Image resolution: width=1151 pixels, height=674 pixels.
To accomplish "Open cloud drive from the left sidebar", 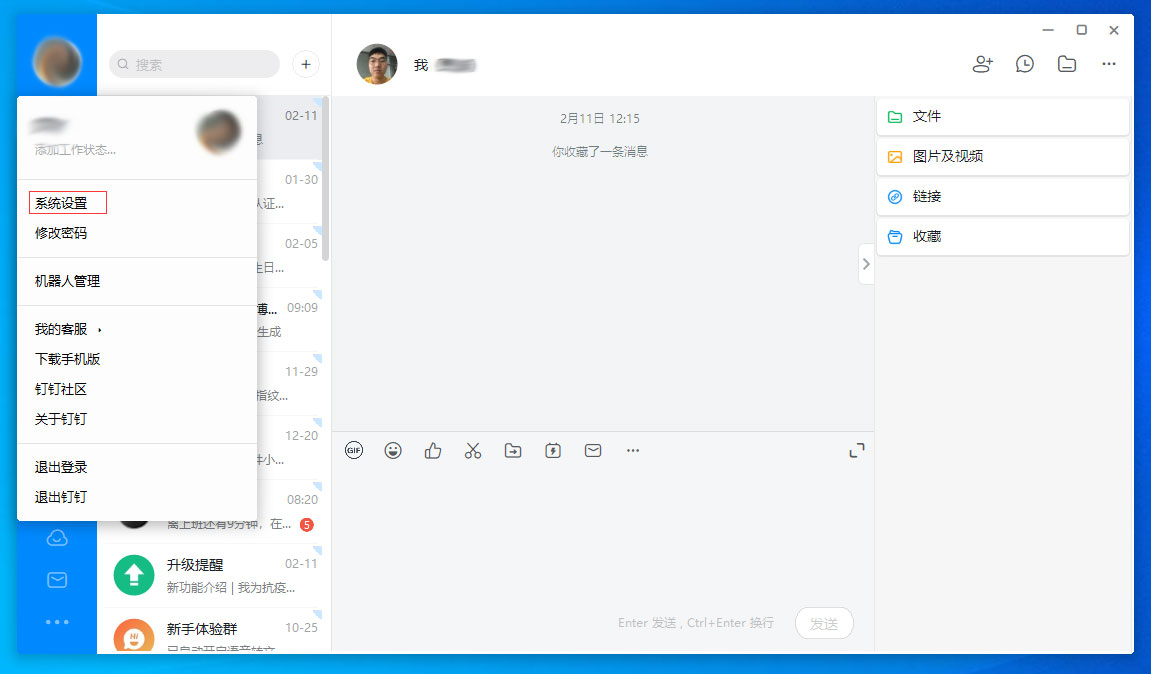I will coord(57,537).
